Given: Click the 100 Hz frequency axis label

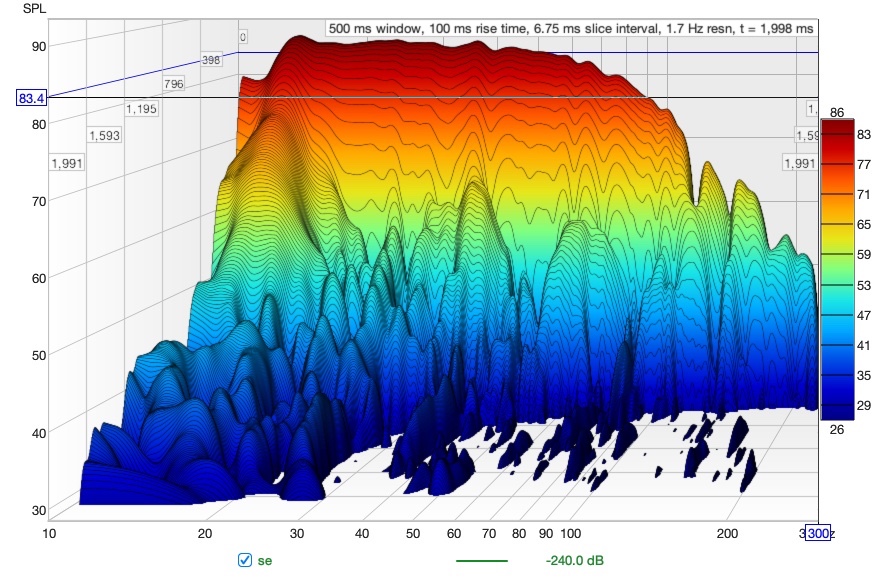Looking at the screenshot, I should tap(571, 533).
